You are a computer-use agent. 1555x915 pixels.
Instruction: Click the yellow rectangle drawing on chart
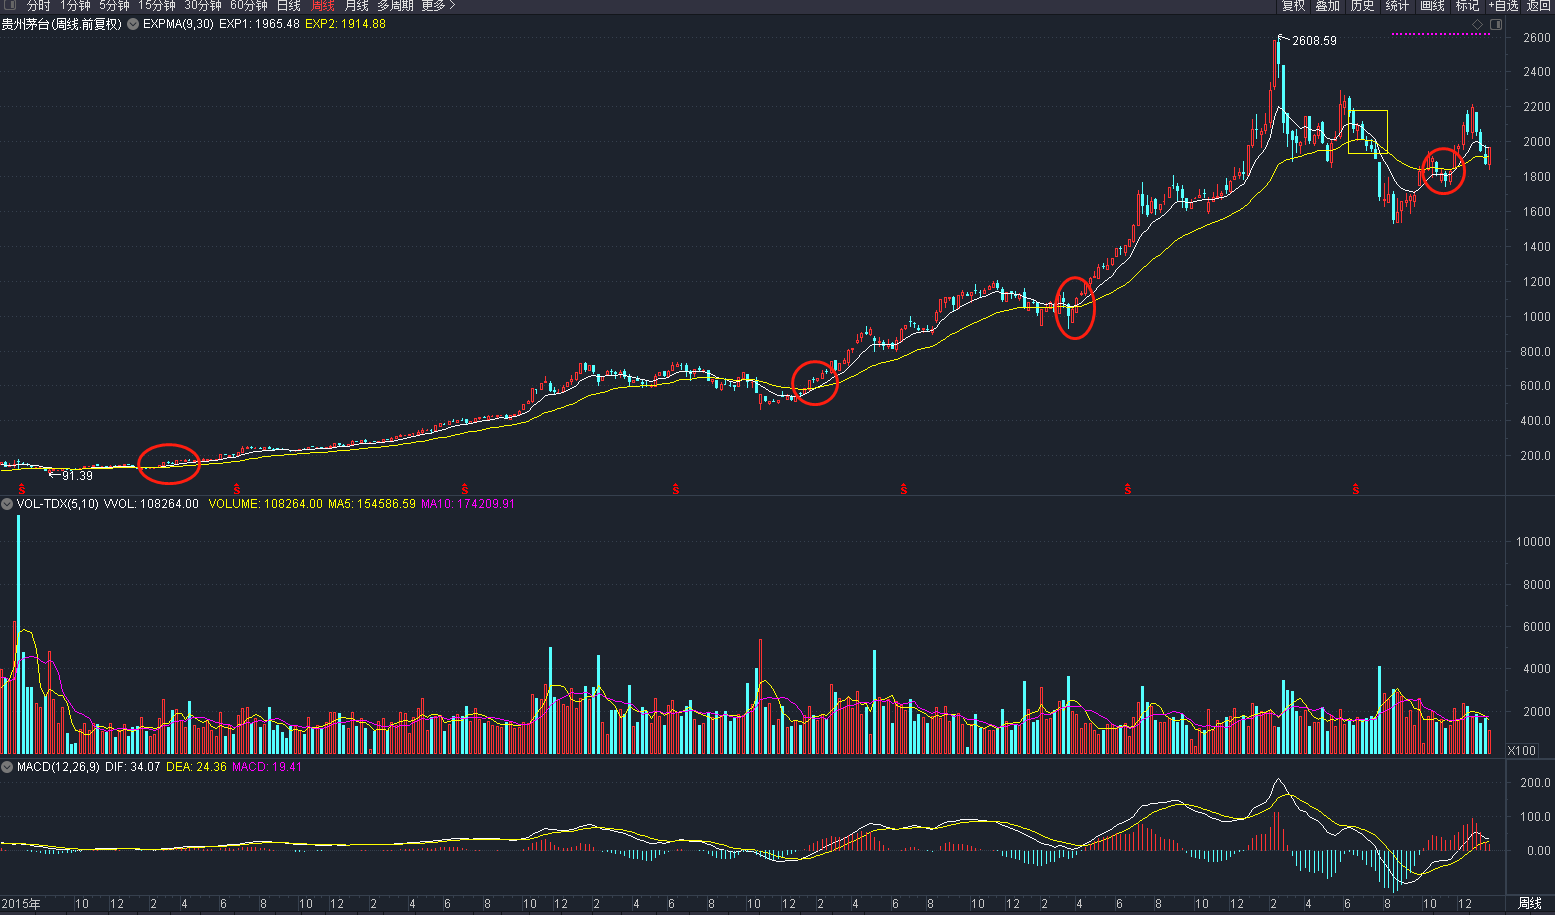pos(1368,132)
